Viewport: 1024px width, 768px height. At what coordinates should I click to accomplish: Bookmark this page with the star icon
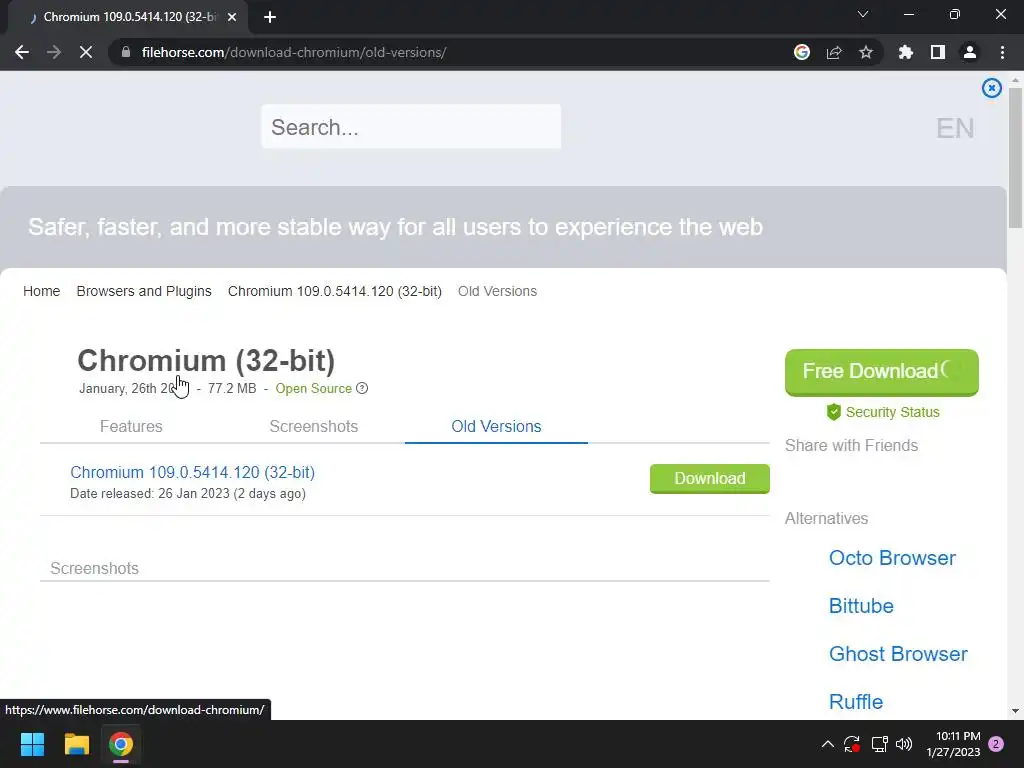(866, 52)
